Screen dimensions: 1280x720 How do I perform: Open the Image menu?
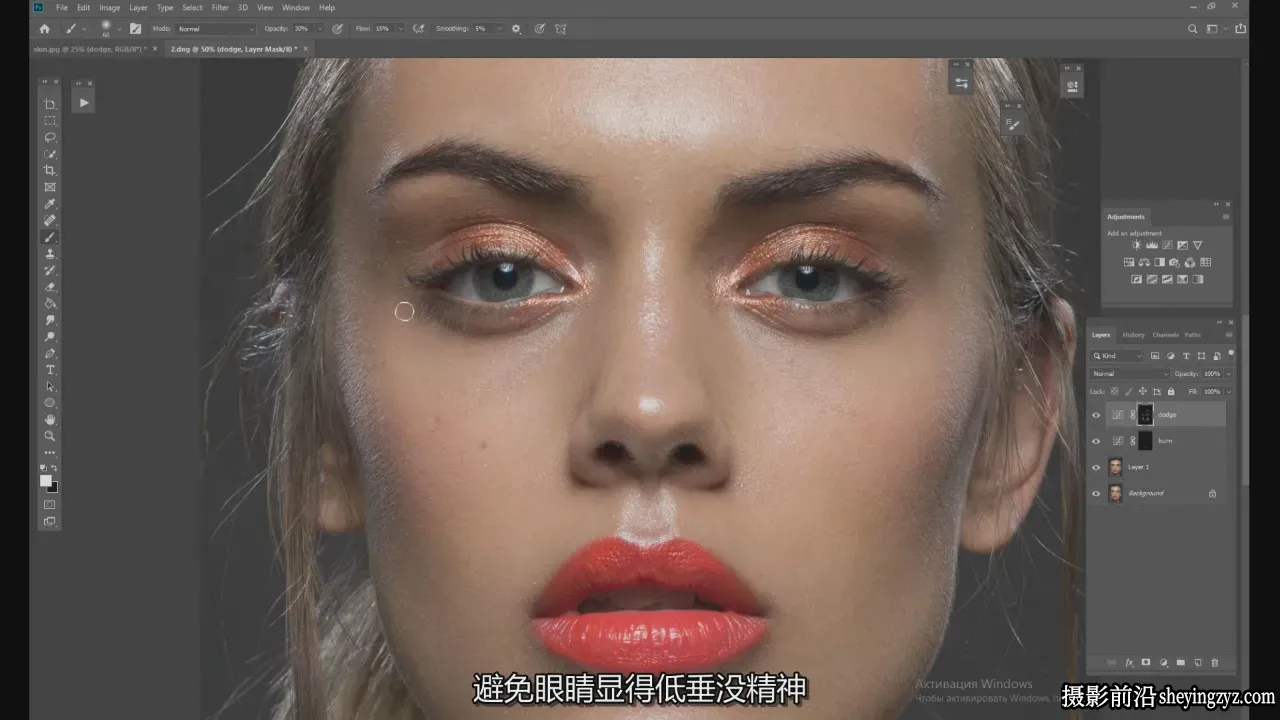[109, 7]
